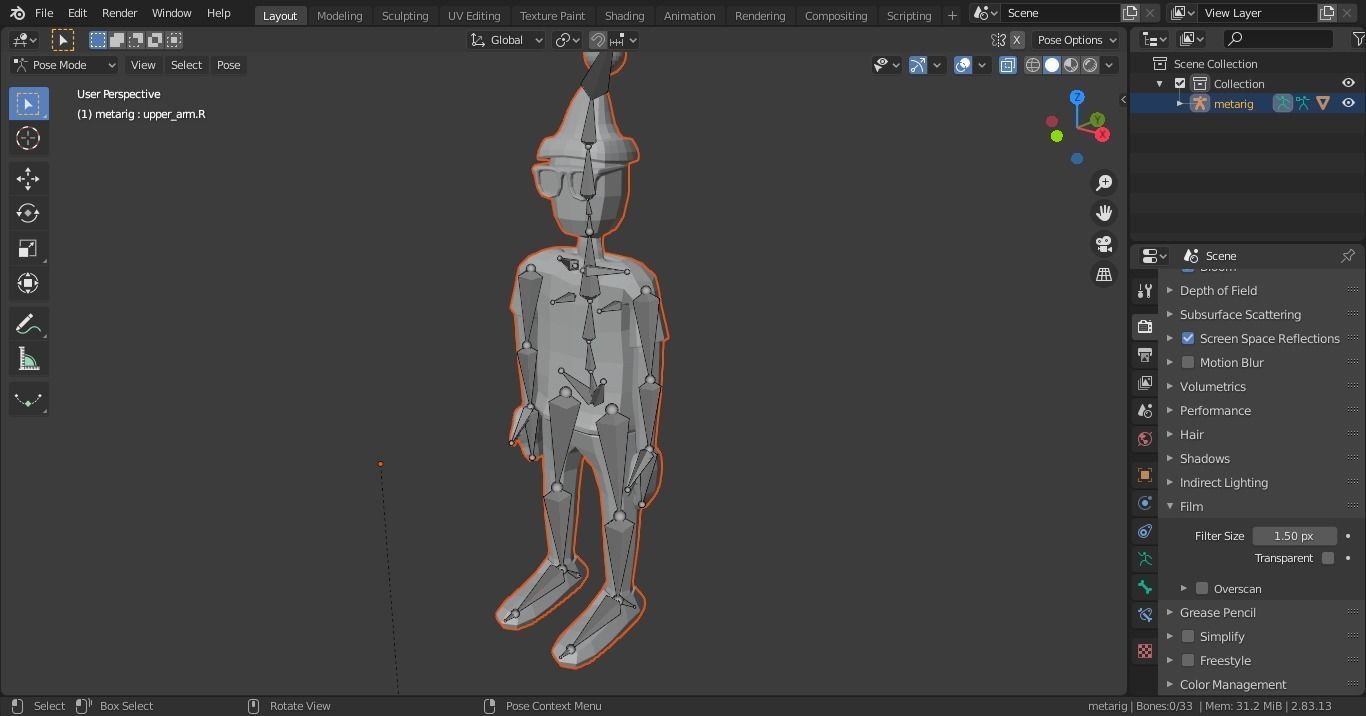Switch to the UV Editing workspace tab
The height and width of the screenshot is (716, 1366).
(474, 15)
